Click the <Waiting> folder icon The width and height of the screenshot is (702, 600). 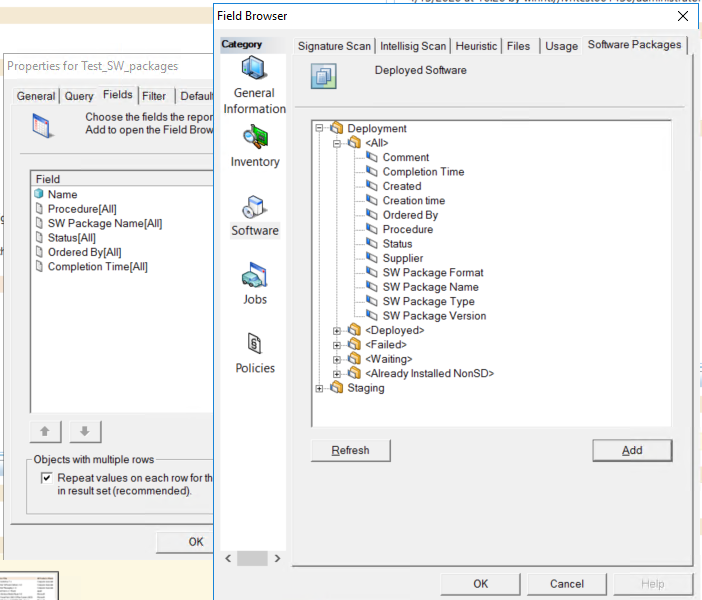click(354, 358)
